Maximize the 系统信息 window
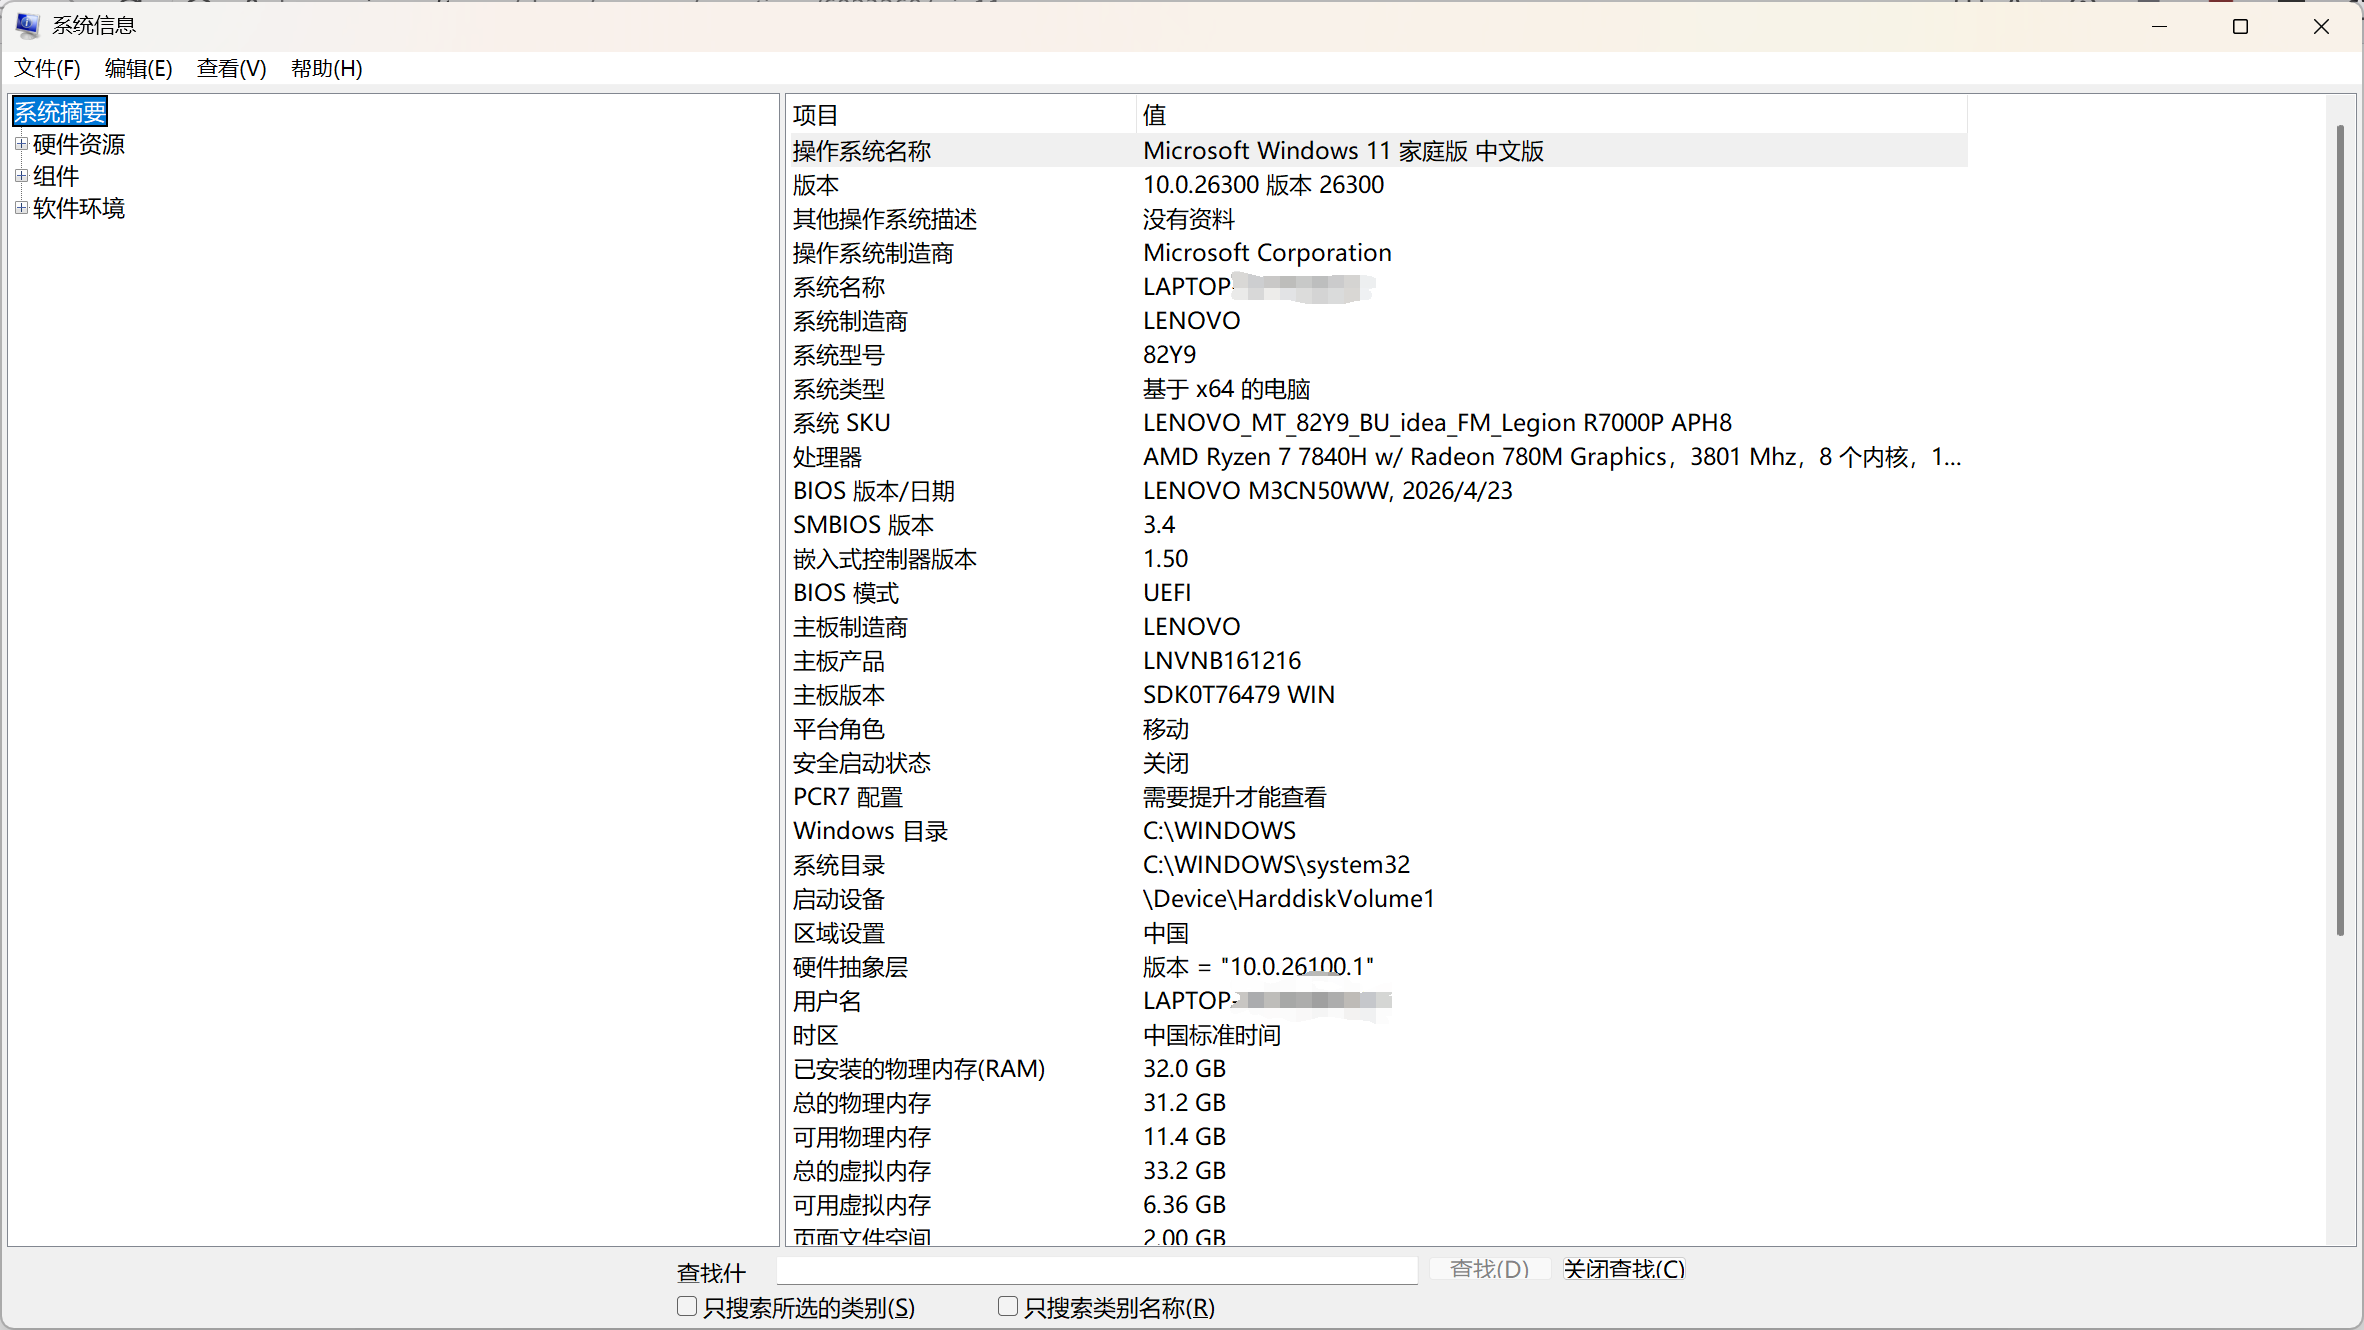 point(2240,26)
